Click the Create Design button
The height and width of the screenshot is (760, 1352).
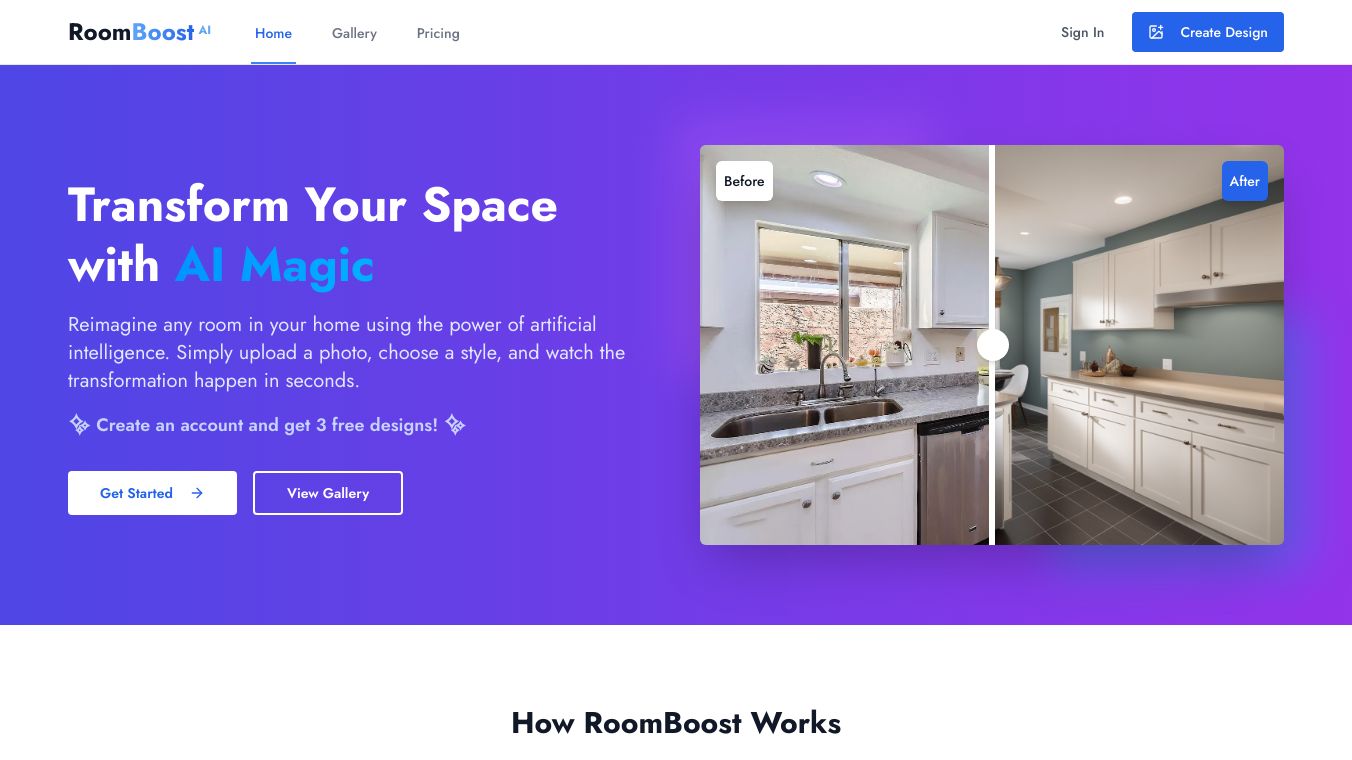click(x=1207, y=32)
